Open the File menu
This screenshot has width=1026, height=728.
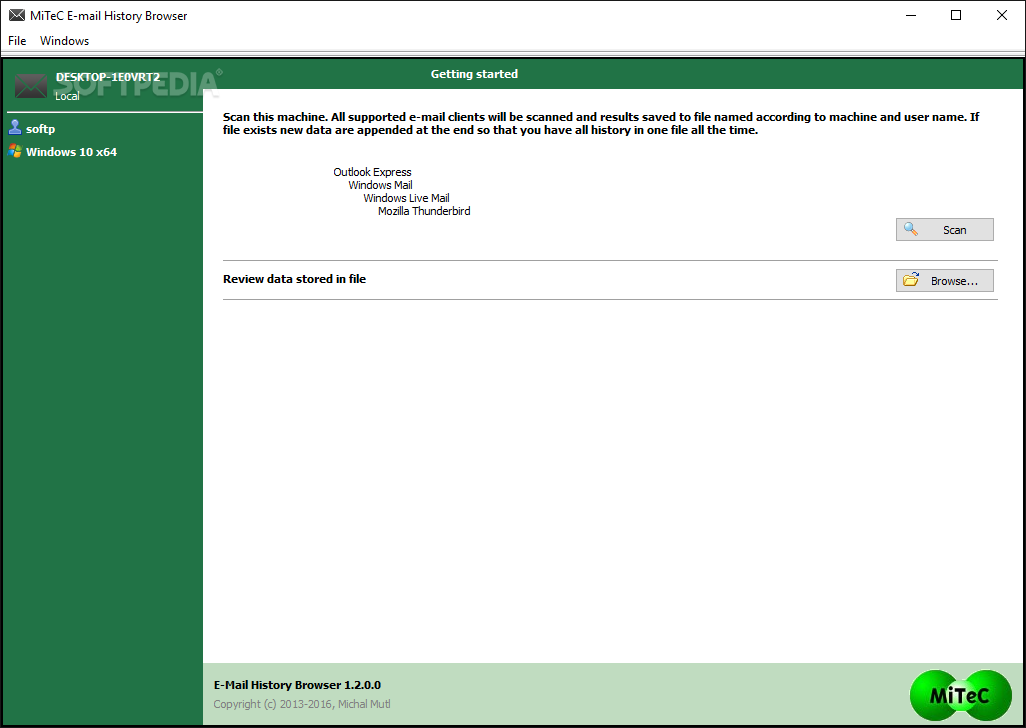[x=17, y=41]
